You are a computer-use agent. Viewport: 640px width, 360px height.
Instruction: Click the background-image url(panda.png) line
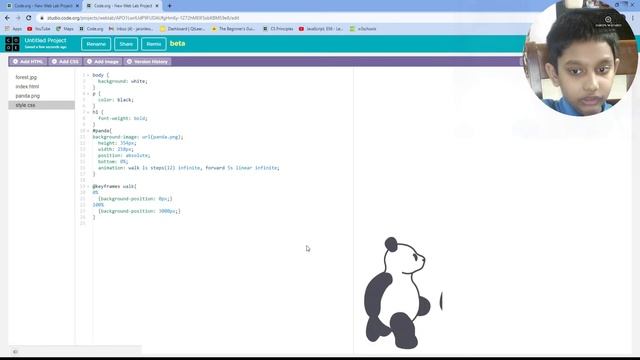(138, 137)
